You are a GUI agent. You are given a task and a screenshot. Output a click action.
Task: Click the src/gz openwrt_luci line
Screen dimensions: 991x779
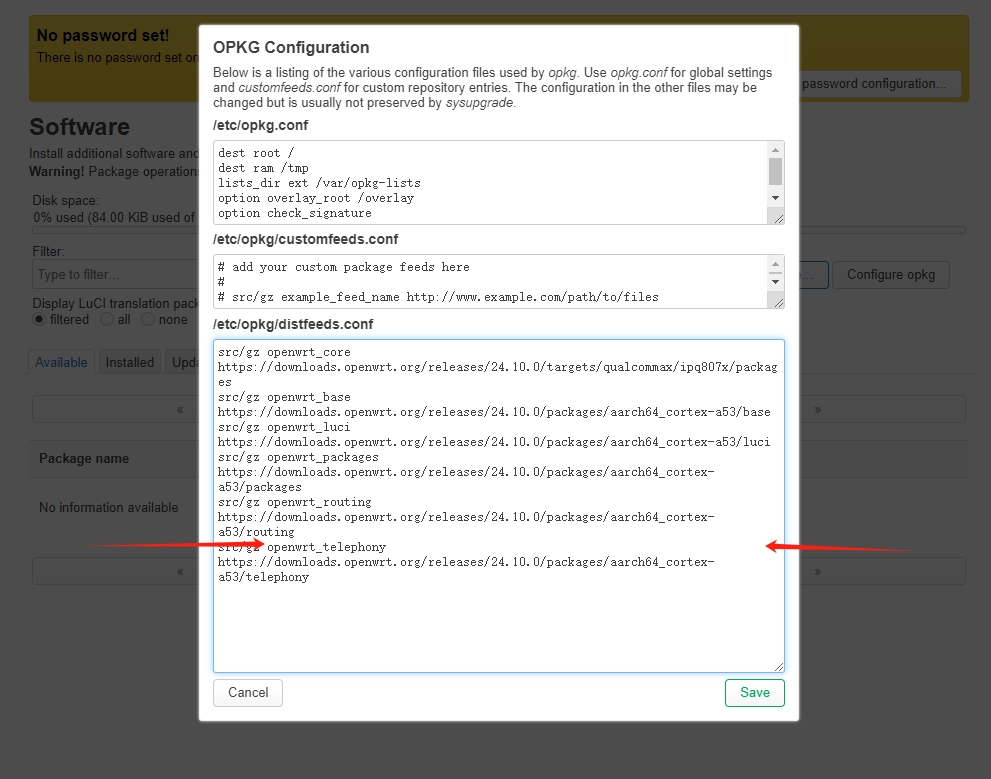[x=284, y=427]
